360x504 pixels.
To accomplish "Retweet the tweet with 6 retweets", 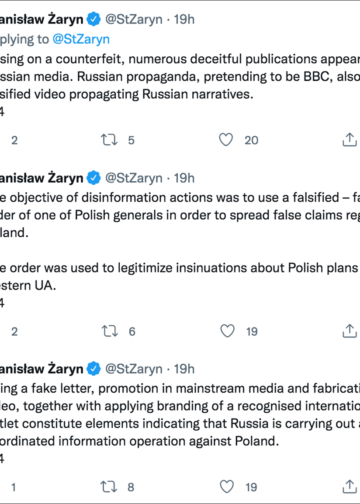I will pyautogui.click(x=110, y=331).
